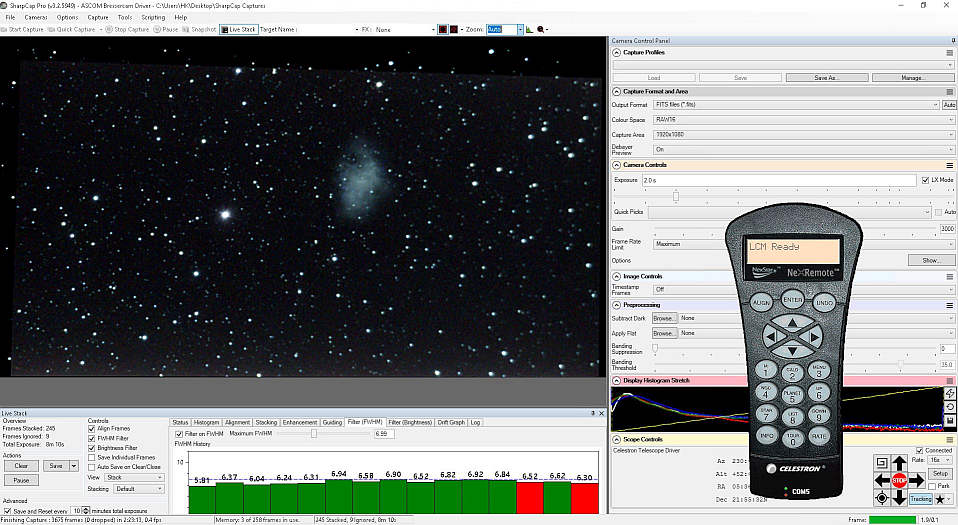This screenshot has width=958, height=525.
Task: Disable the FWHM Filter checkbox
Action: 92,438
